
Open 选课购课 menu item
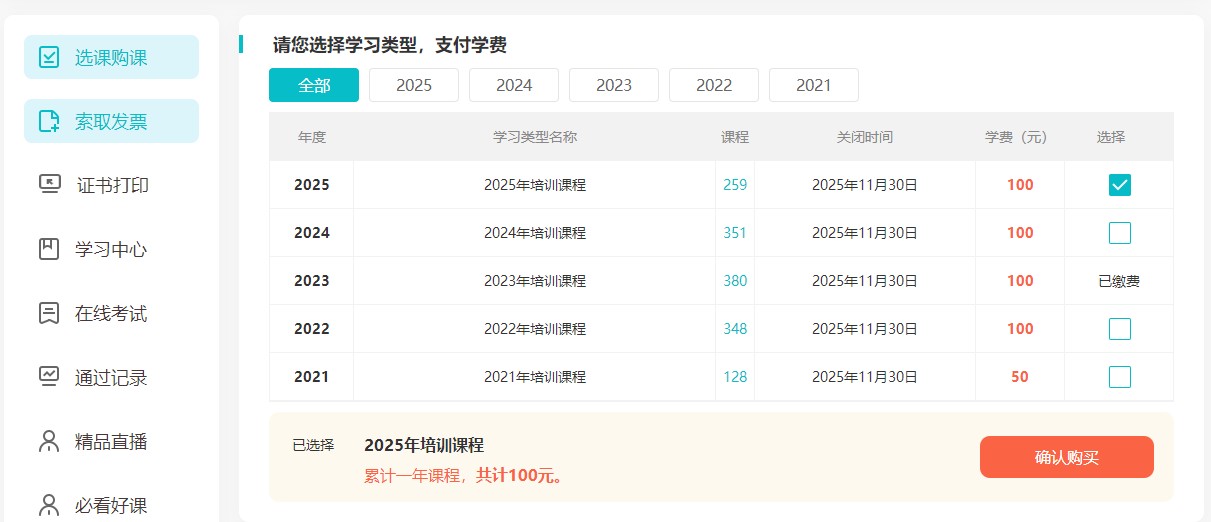click(x=112, y=57)
